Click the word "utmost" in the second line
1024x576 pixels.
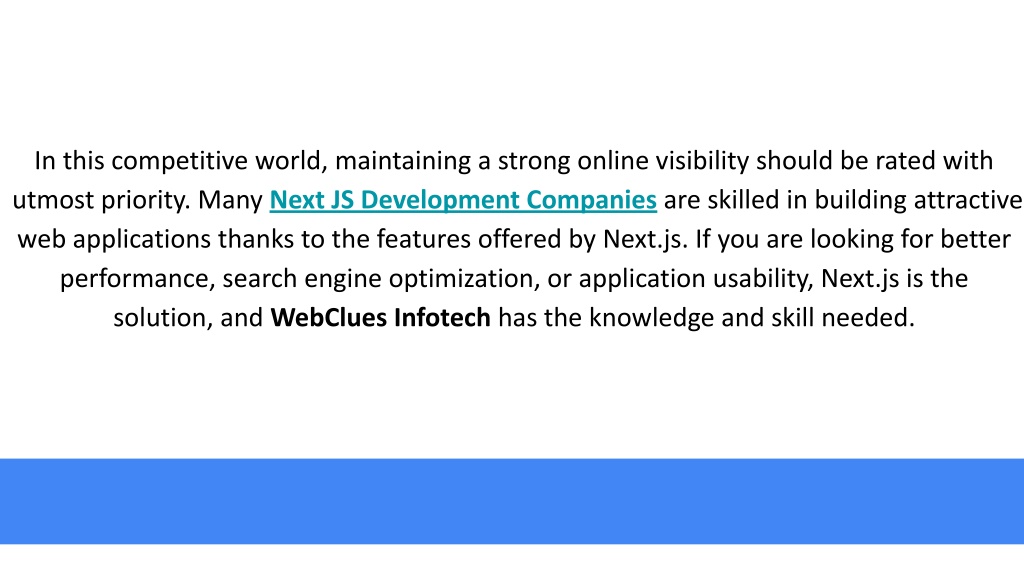53,200
